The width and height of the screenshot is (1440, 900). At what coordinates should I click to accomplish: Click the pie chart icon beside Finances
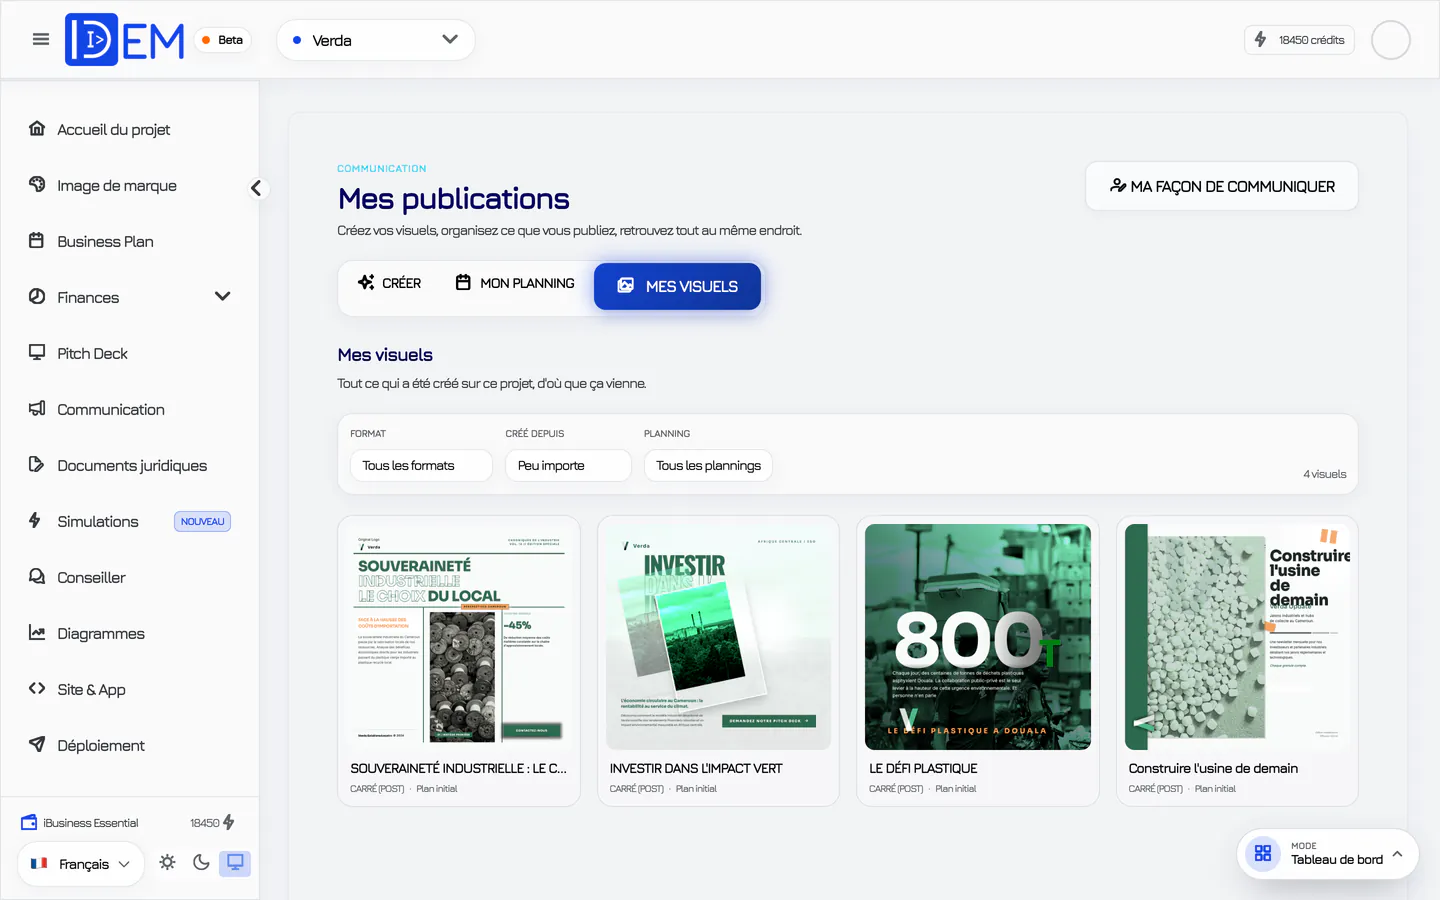click(x=37, y=296)
